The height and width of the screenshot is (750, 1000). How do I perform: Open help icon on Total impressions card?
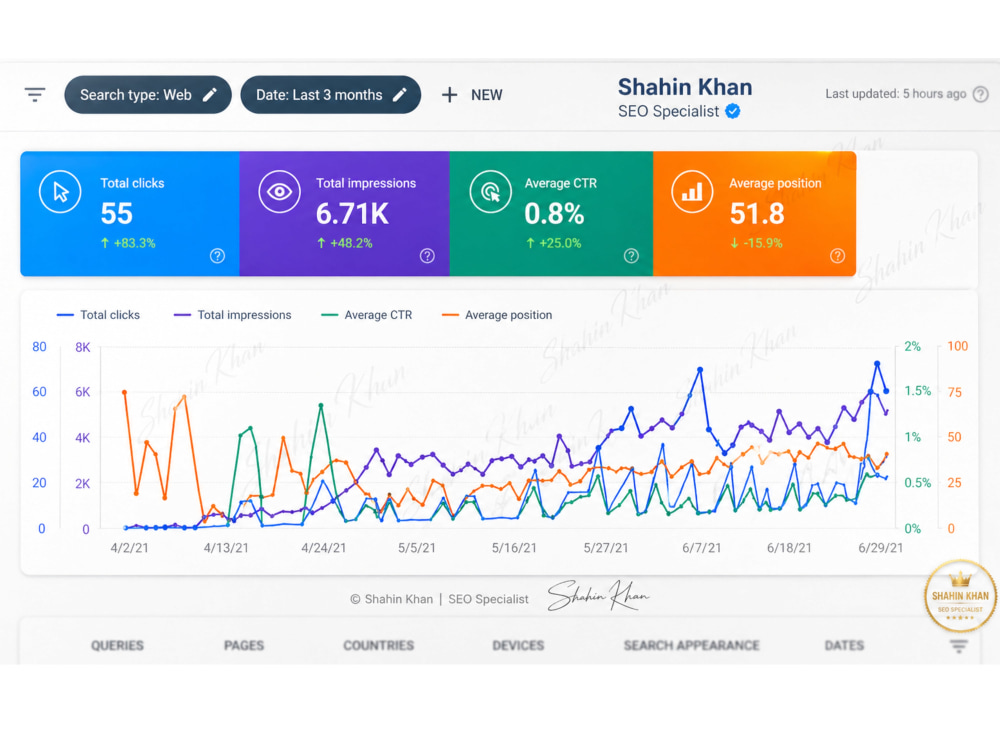[x=427, y=256]
